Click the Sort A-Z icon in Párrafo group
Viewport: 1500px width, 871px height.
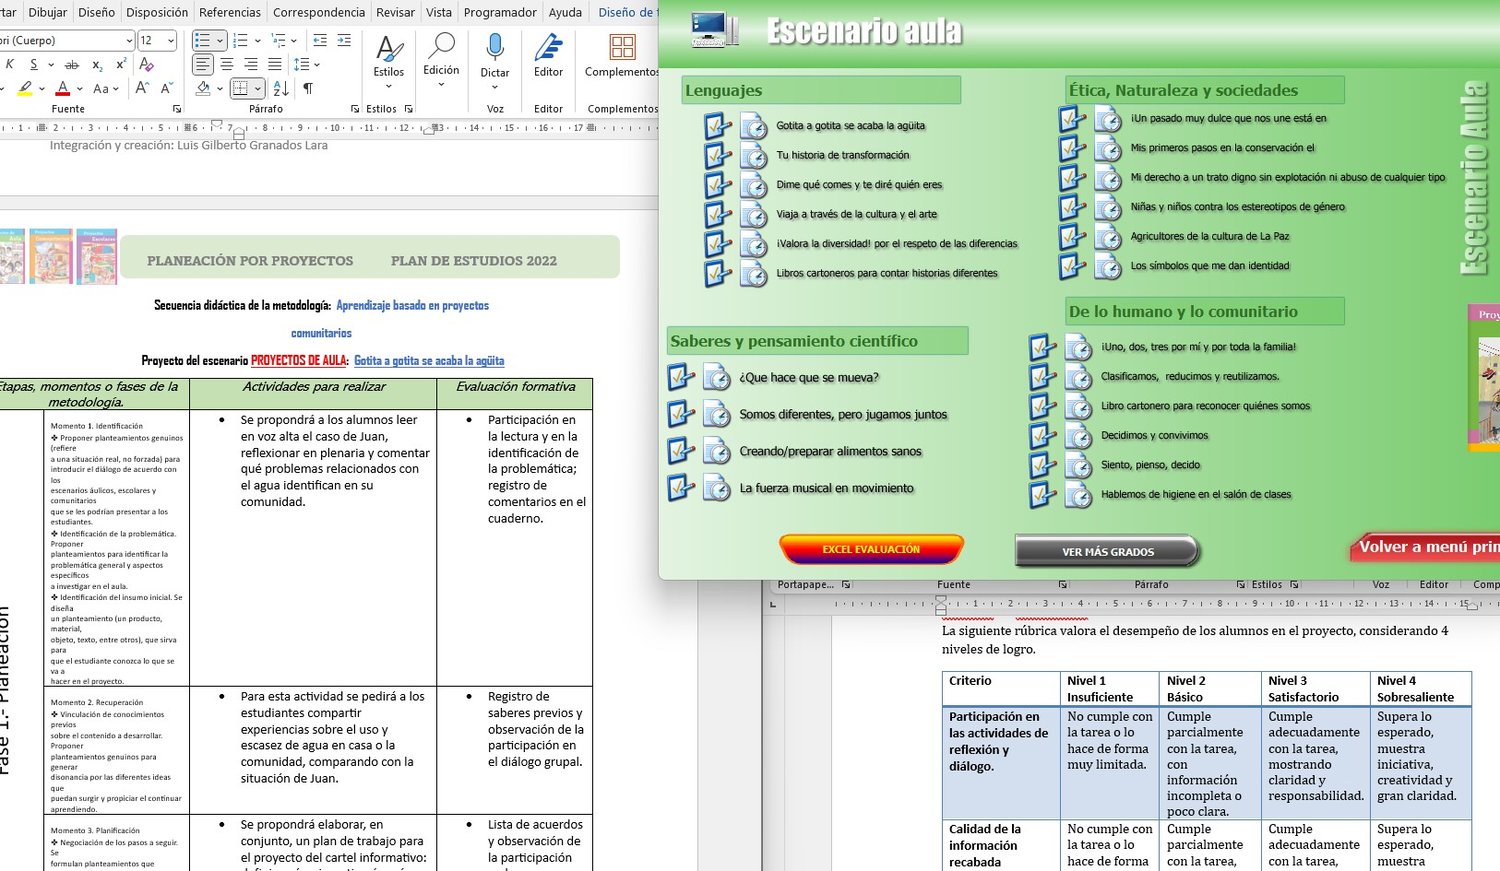281,89
